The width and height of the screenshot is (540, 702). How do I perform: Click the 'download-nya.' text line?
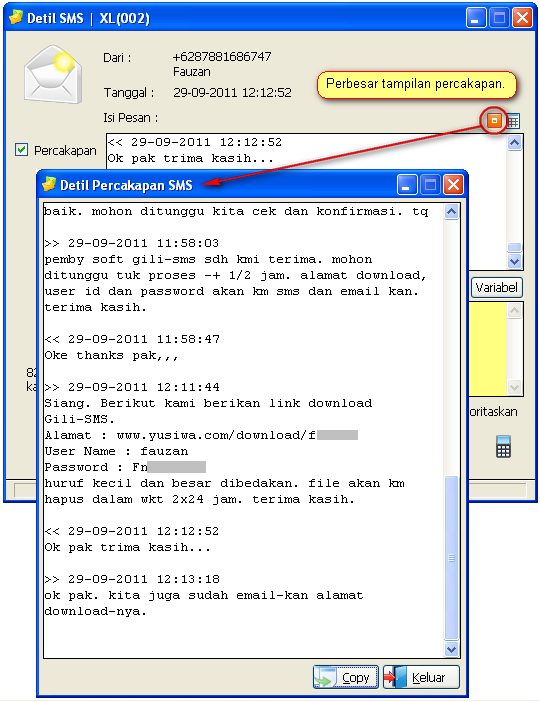click(95, 612)
